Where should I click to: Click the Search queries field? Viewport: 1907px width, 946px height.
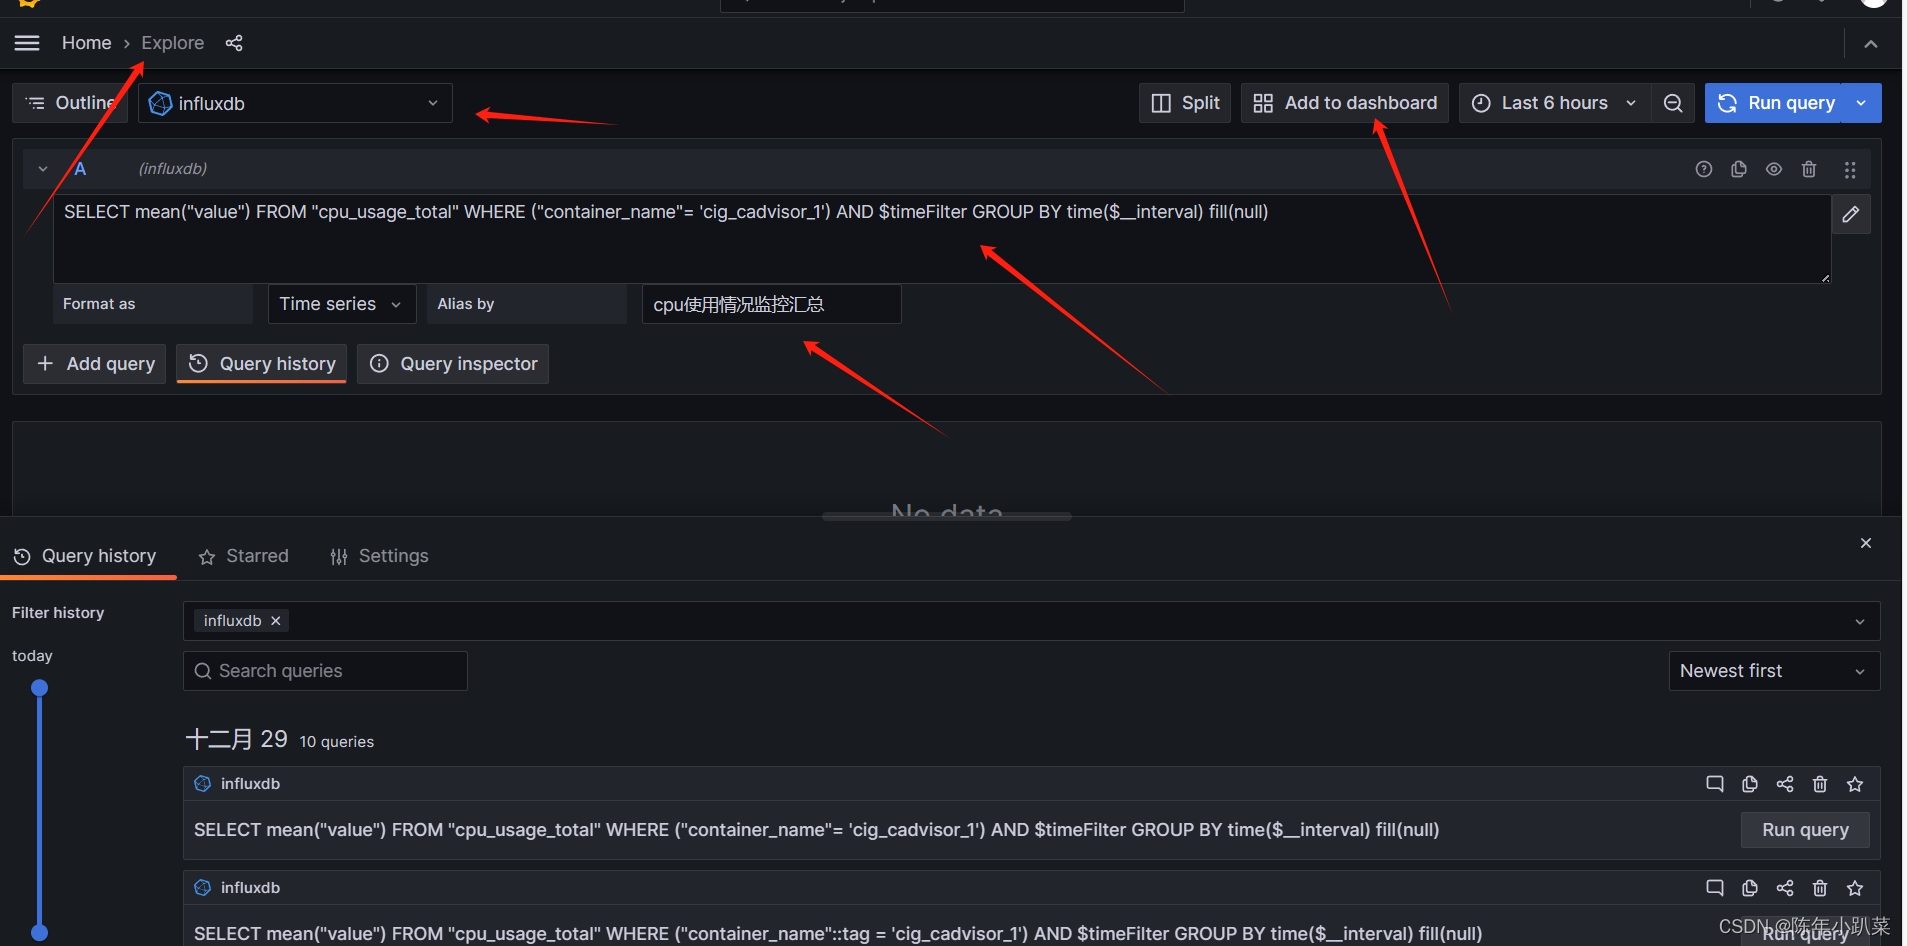coord(325,671)
